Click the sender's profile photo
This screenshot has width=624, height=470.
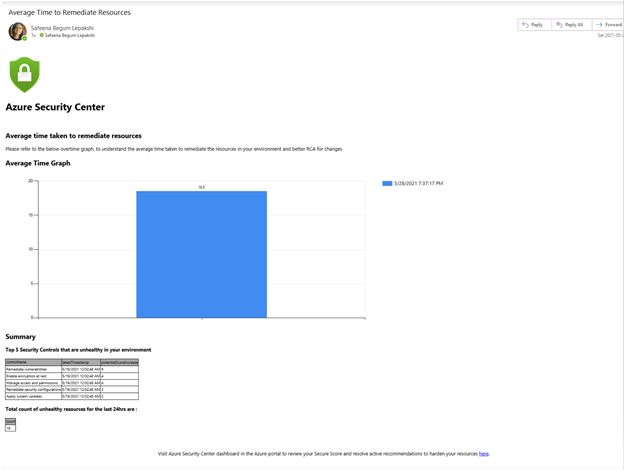(18, 31)
